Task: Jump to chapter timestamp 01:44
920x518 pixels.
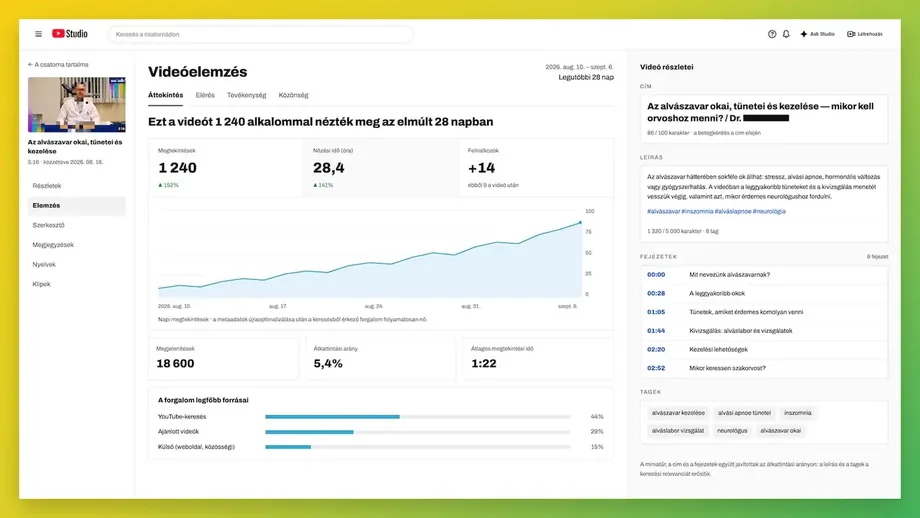Action: [656, 331]
